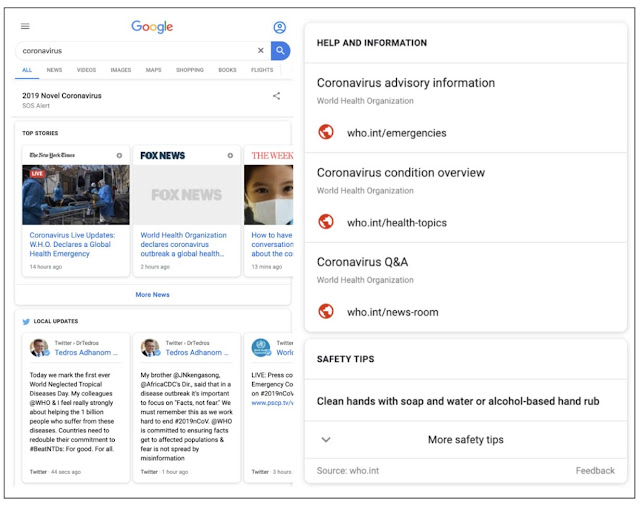Click the Google logo
The image size is (640, 505).
(152, 27)
